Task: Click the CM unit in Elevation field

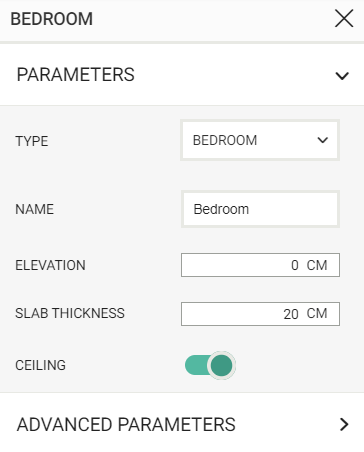Action: pyautogui.click(x=317, y=265)
